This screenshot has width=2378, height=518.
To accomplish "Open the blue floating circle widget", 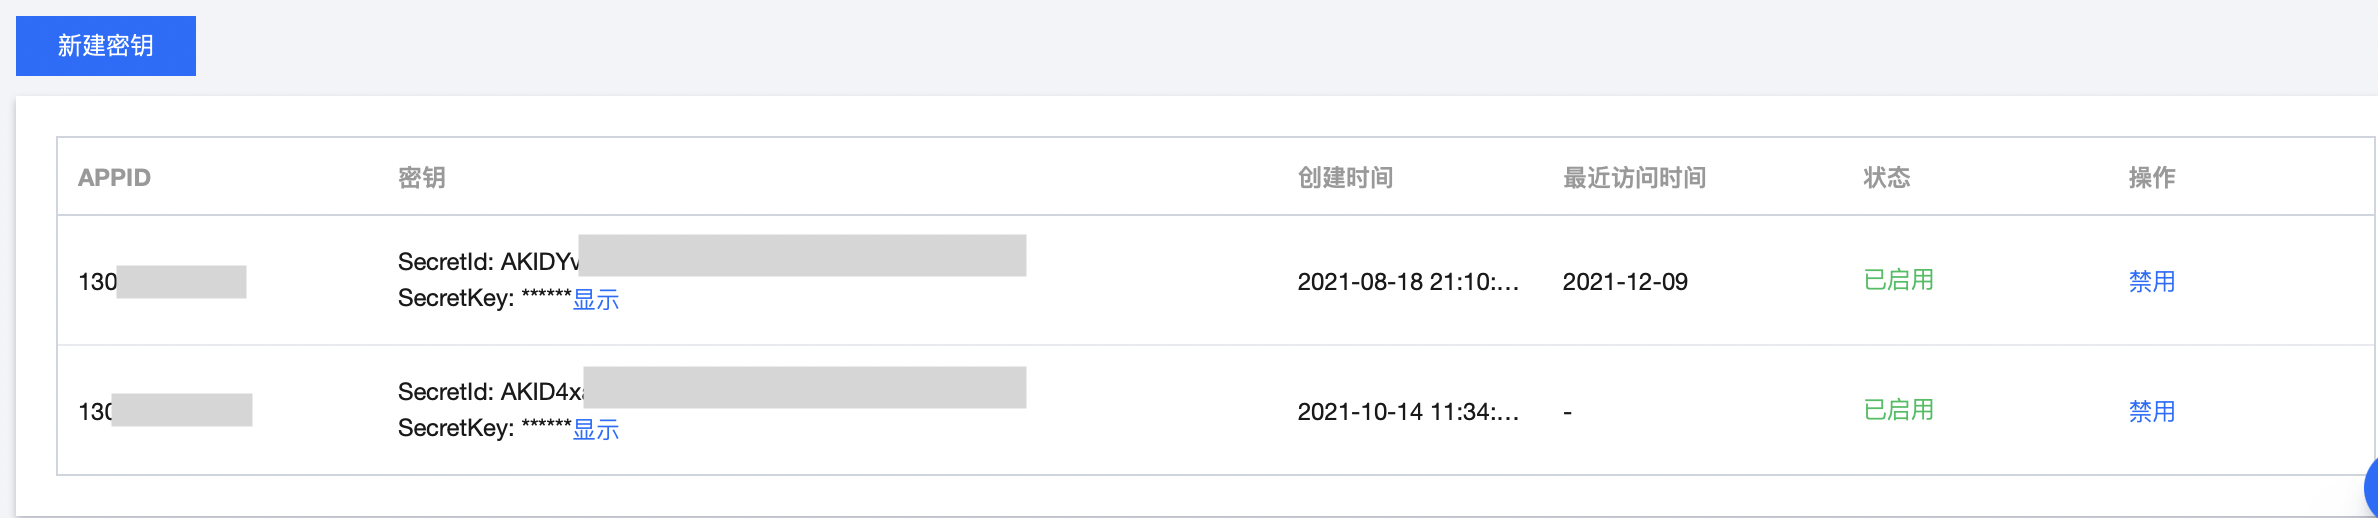I will pos(2370,489).
